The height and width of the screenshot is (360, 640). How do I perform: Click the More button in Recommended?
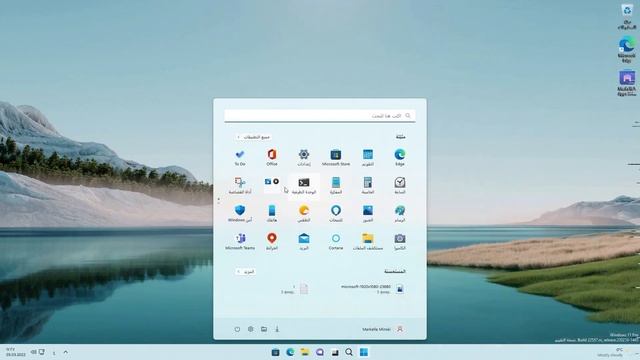click(245, 271)
